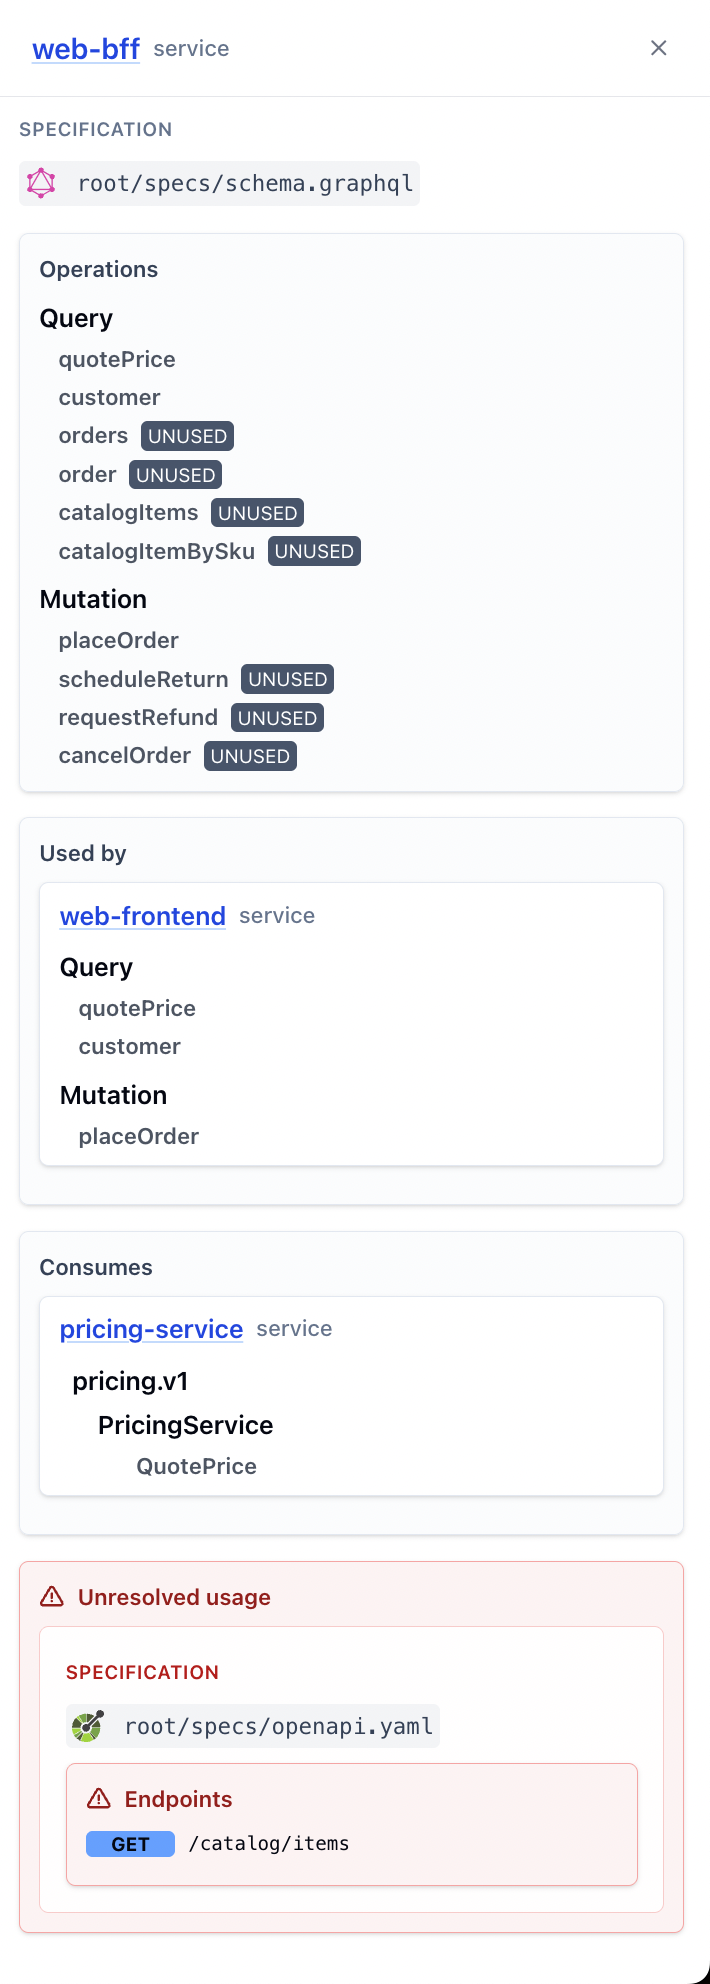Select placeOrder under web-frontend usage
710x1984 pixels.
(x=139, y=1136)
